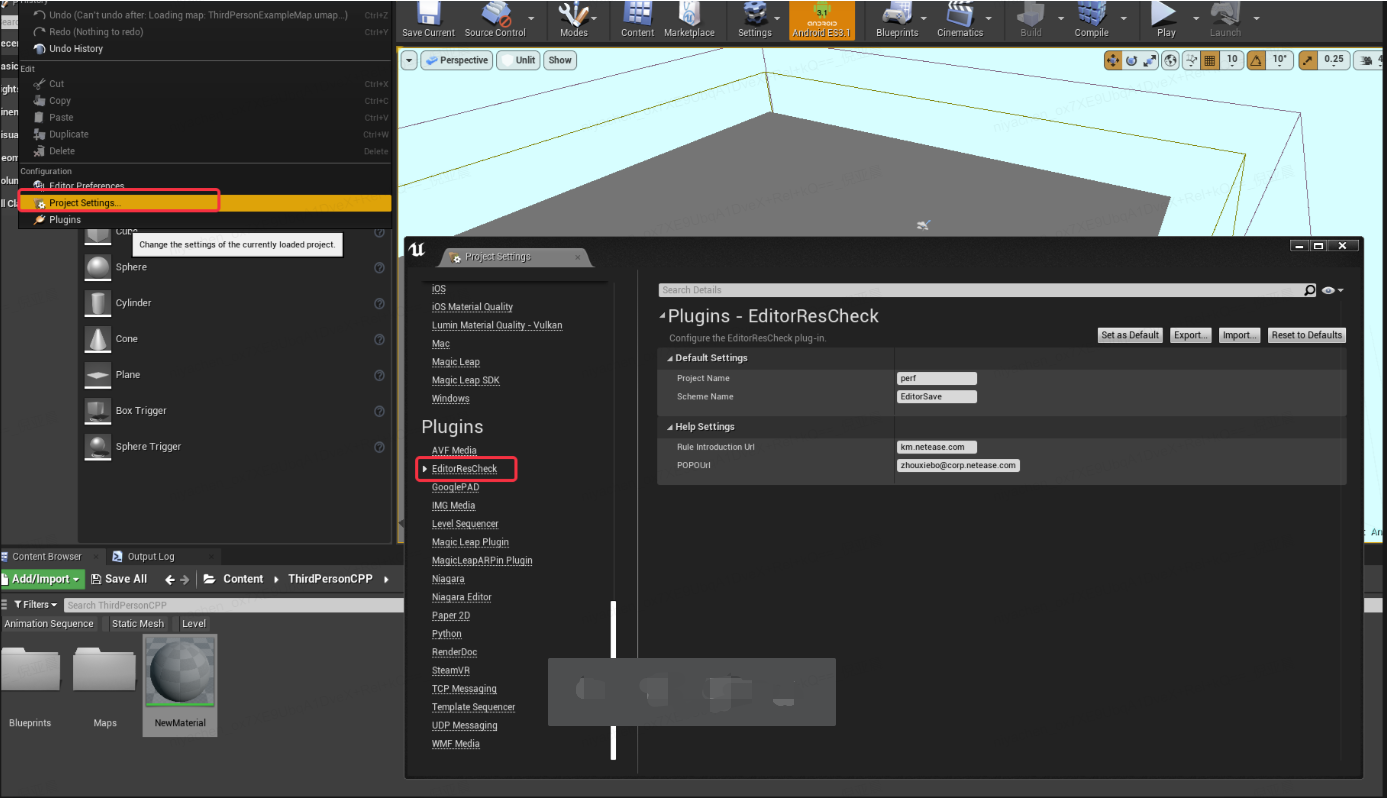Select Project Settings menu entry

click(x=205, y=203)
